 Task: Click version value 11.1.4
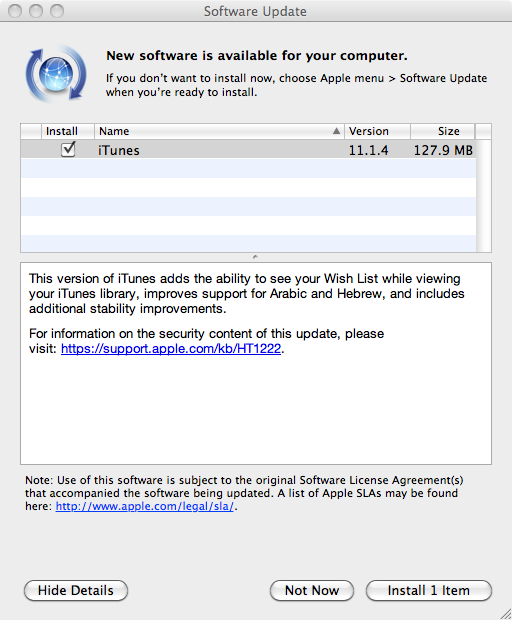[368, 150]
